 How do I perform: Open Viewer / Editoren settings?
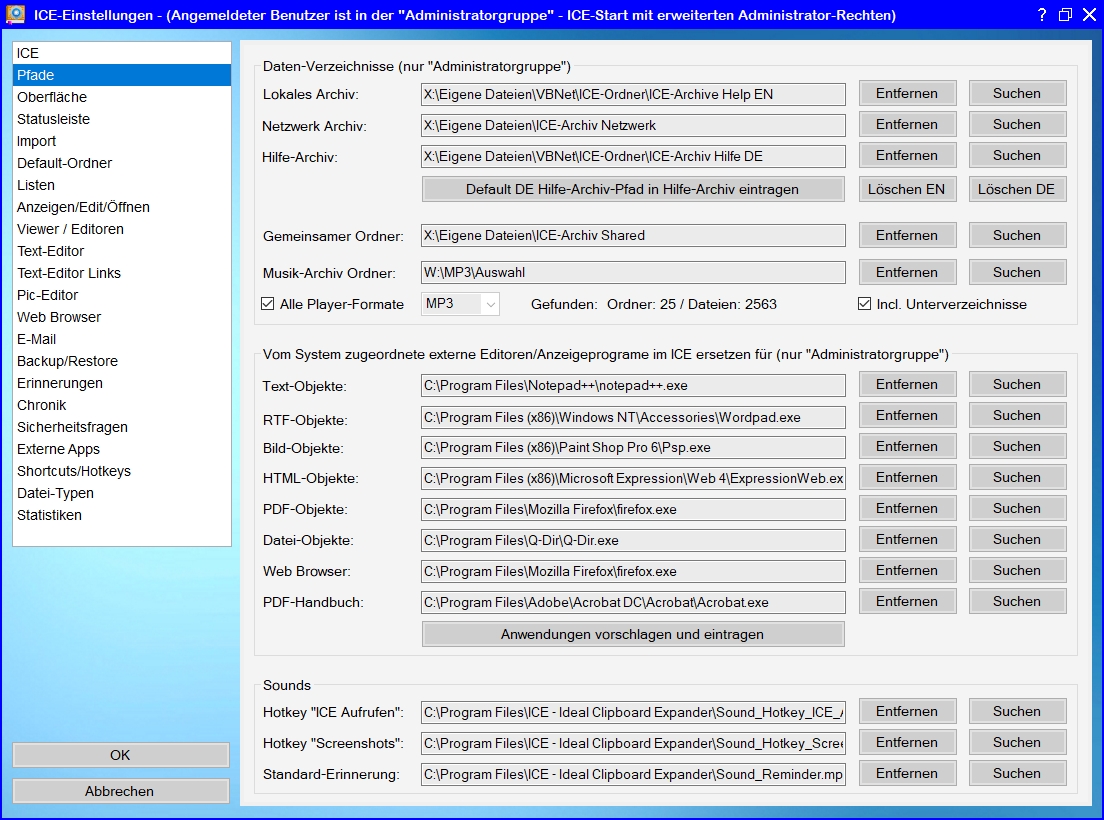[x=122, y=229]
